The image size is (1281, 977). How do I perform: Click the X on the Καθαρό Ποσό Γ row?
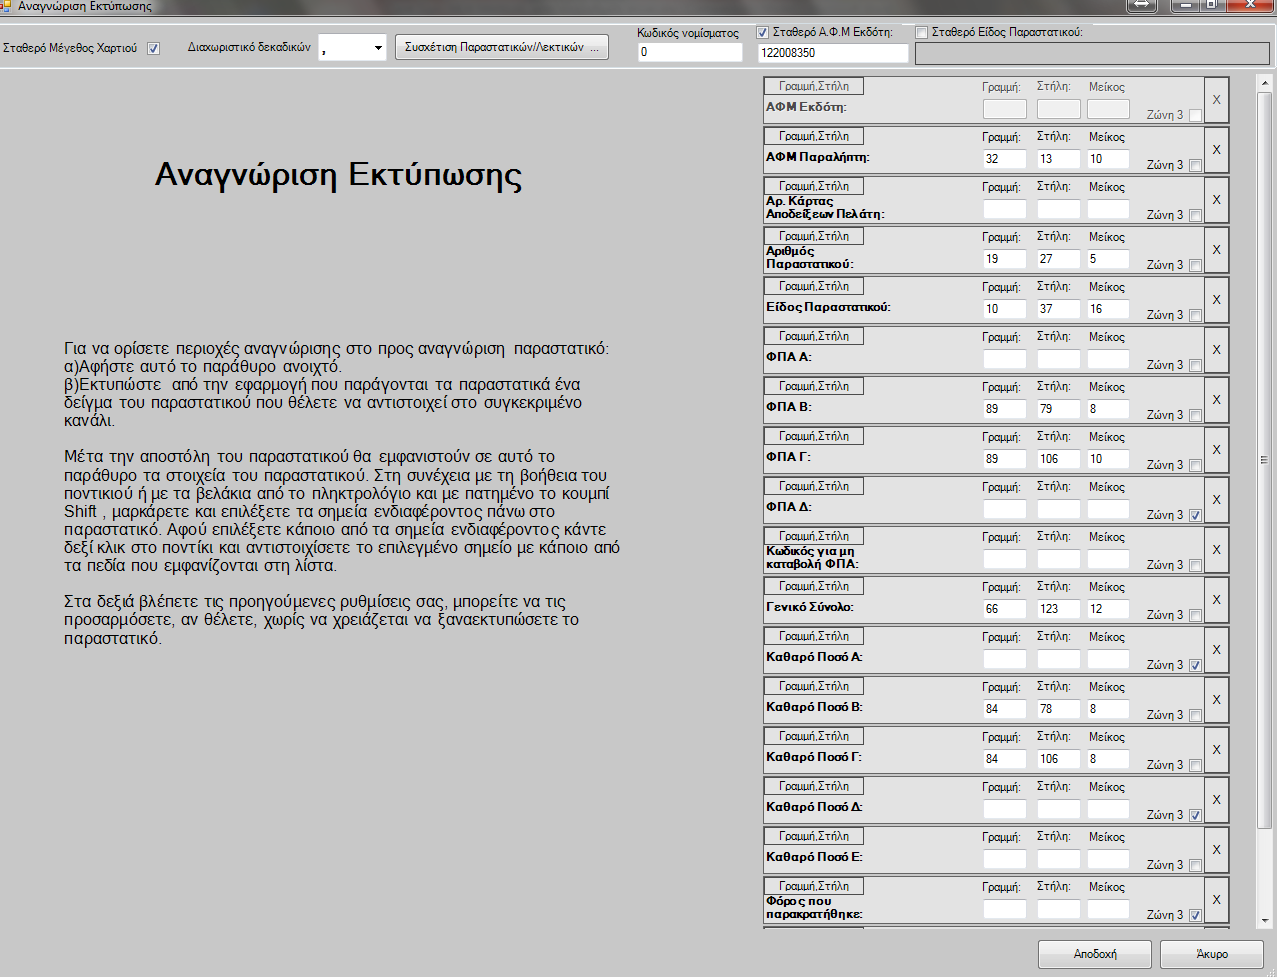point(1216,750)
